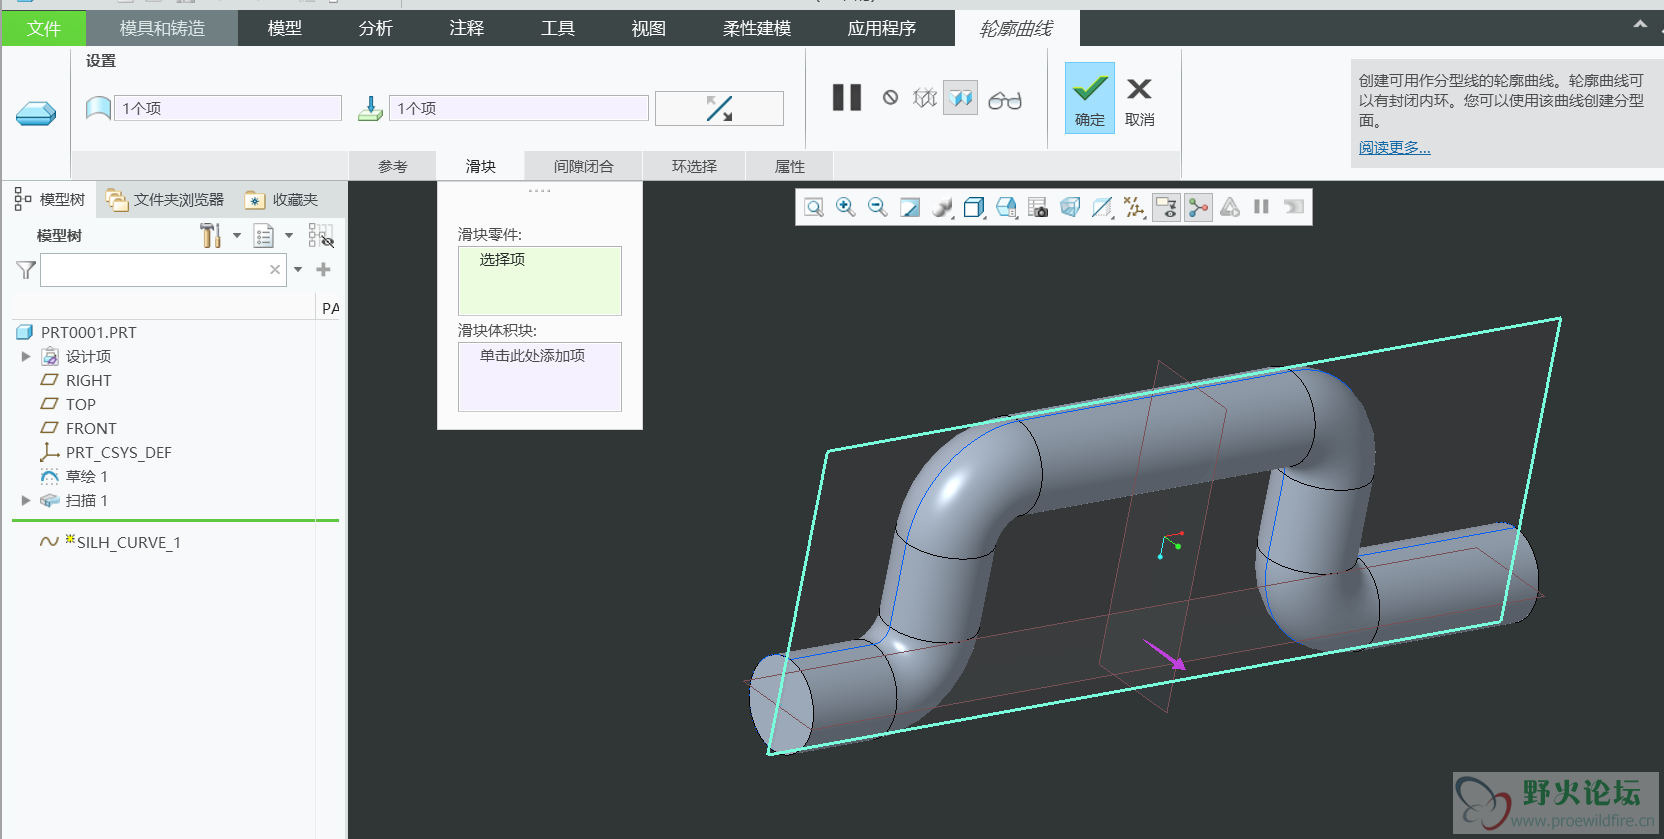Switch to the 工具 ribbon tab

pos(558,28)
